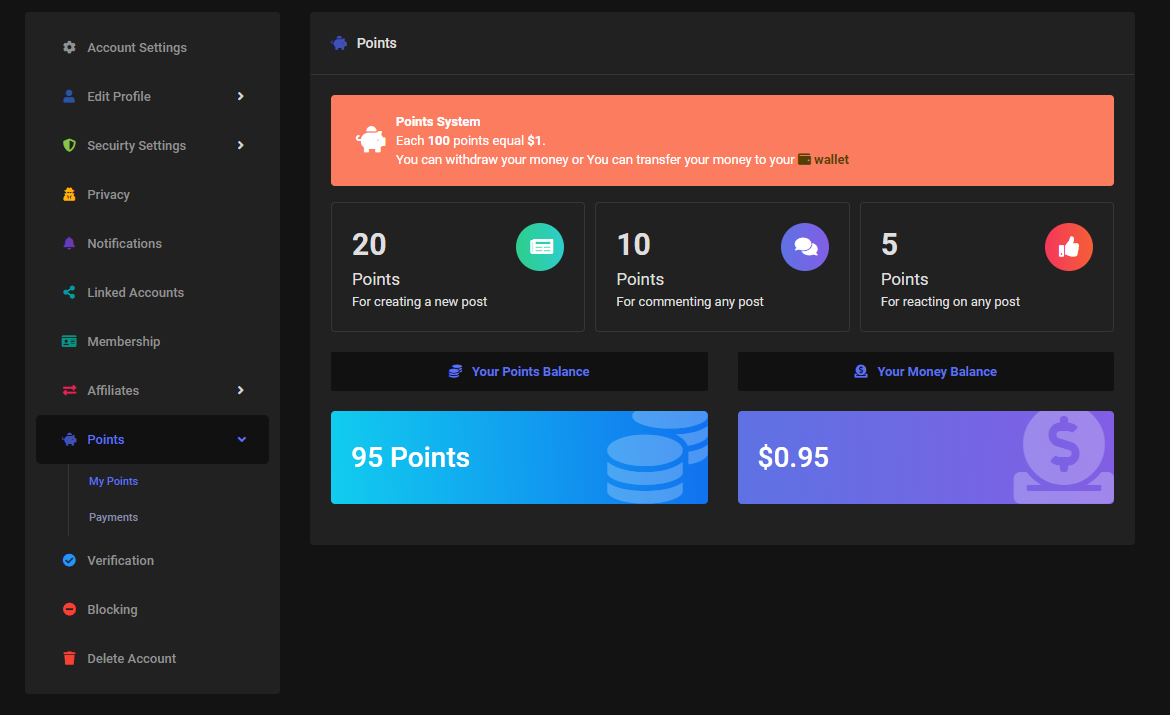Click the Privacy icon in sidebar
The height and width of the screenshot is (715, 1170).
click(69, 194)
